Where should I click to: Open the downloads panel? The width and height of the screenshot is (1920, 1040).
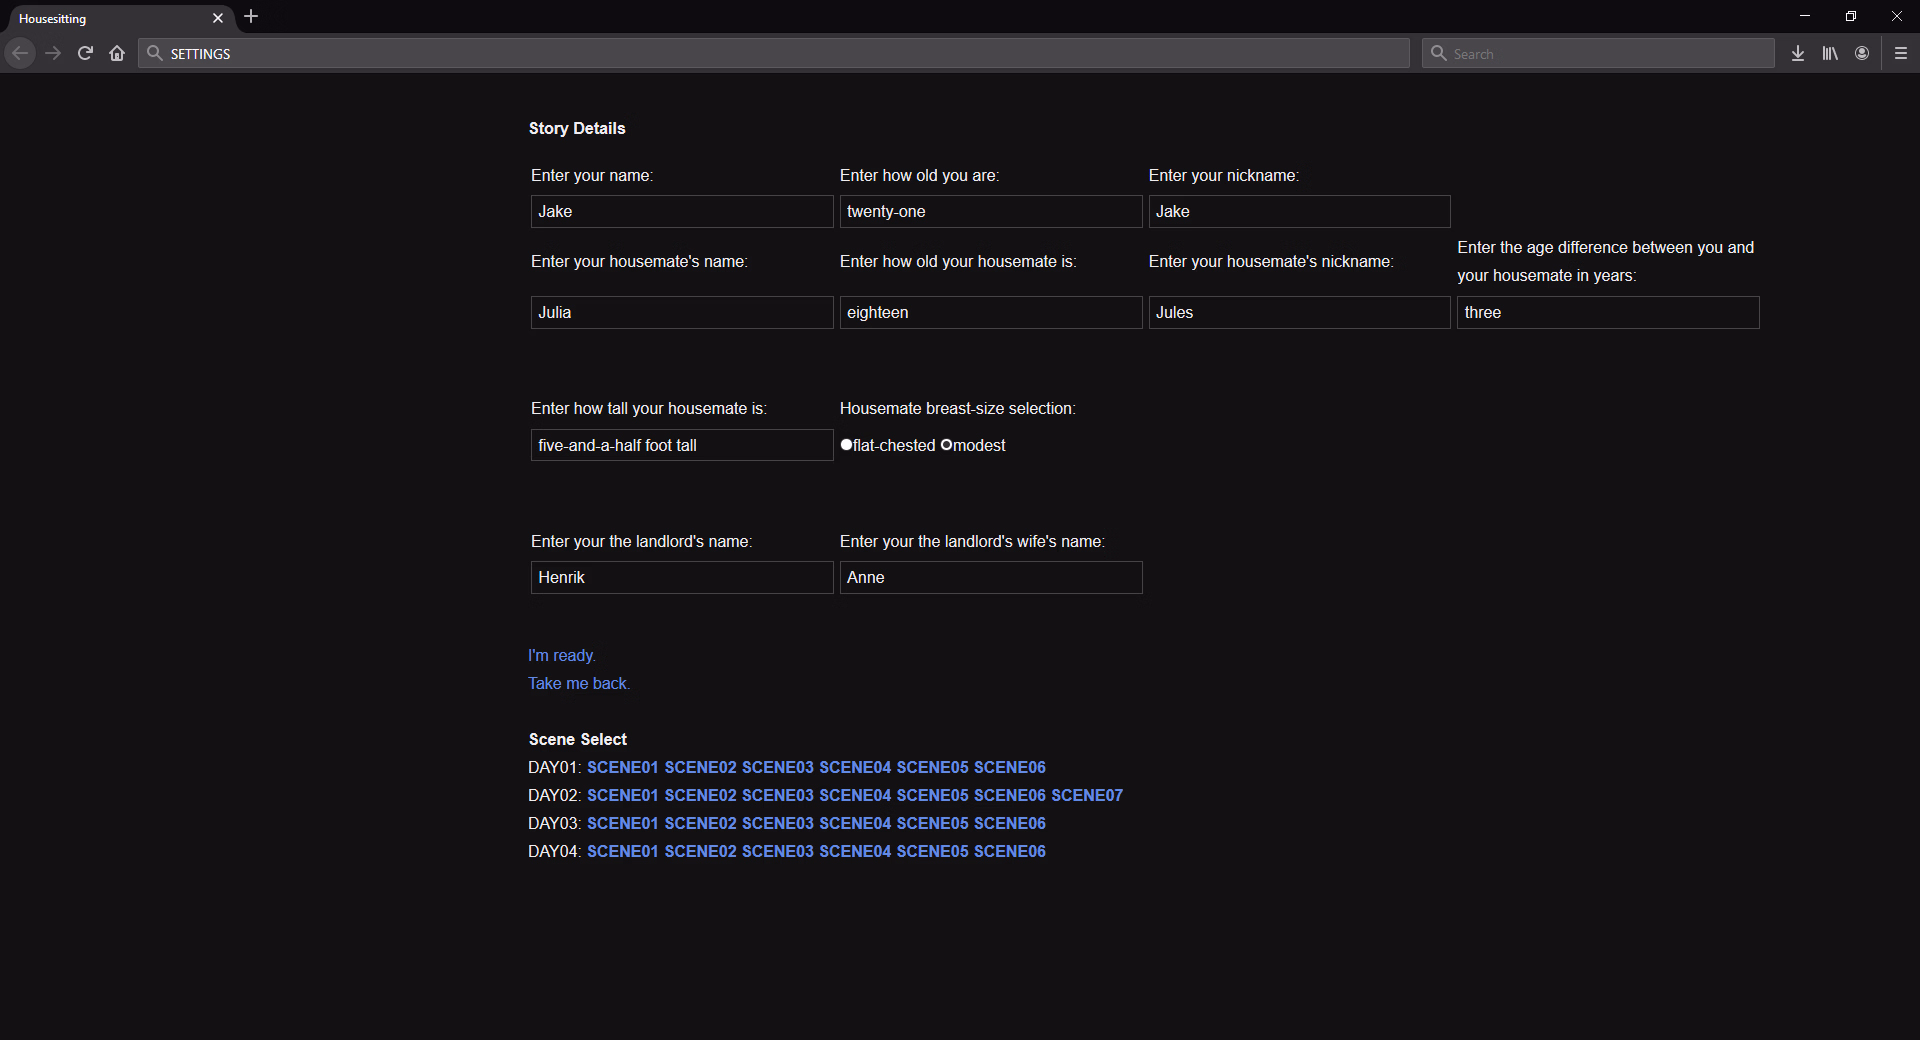pos(1797,53)
